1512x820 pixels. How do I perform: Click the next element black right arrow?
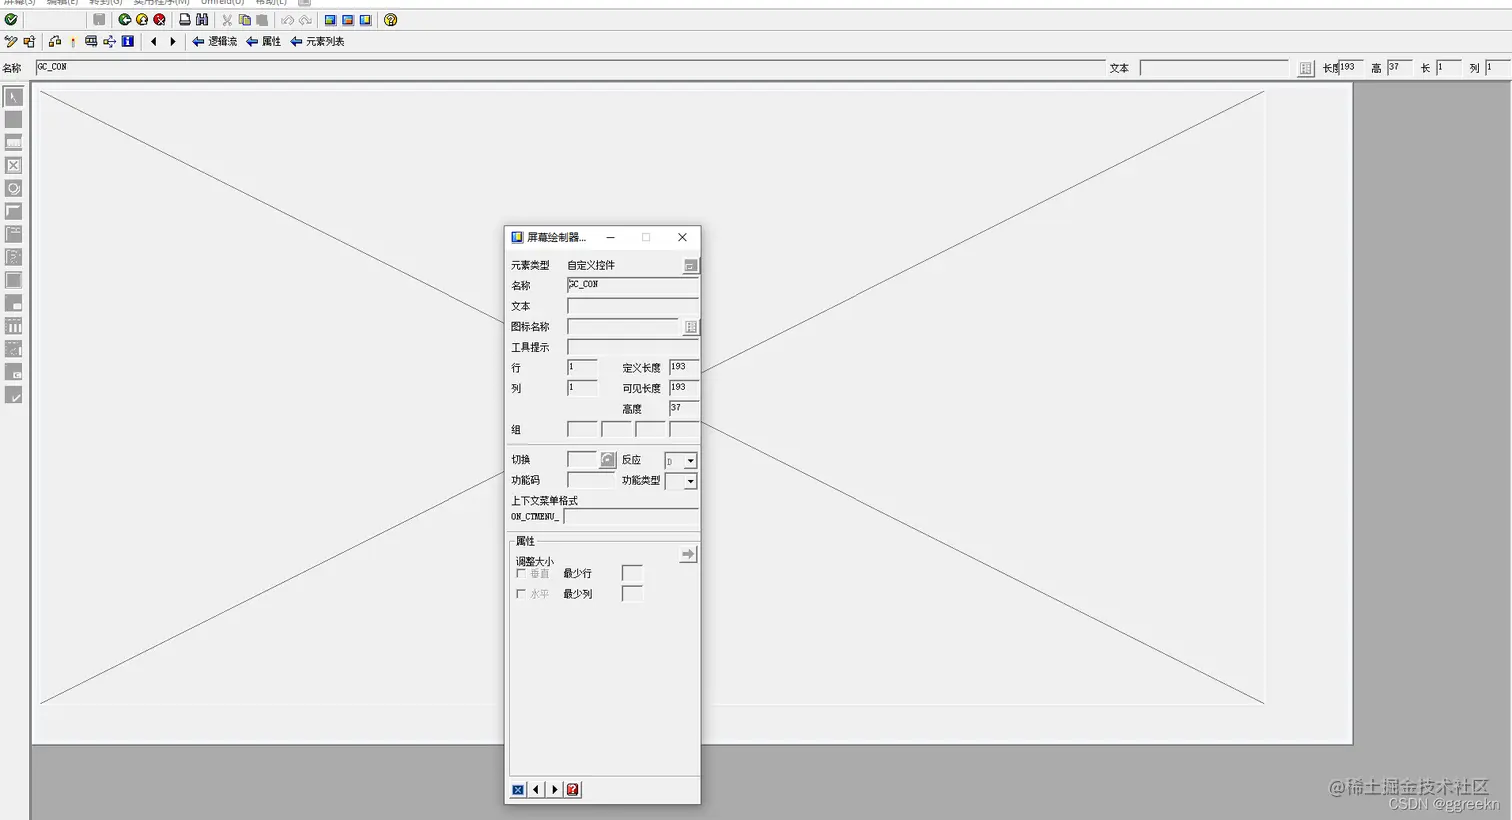172,41
